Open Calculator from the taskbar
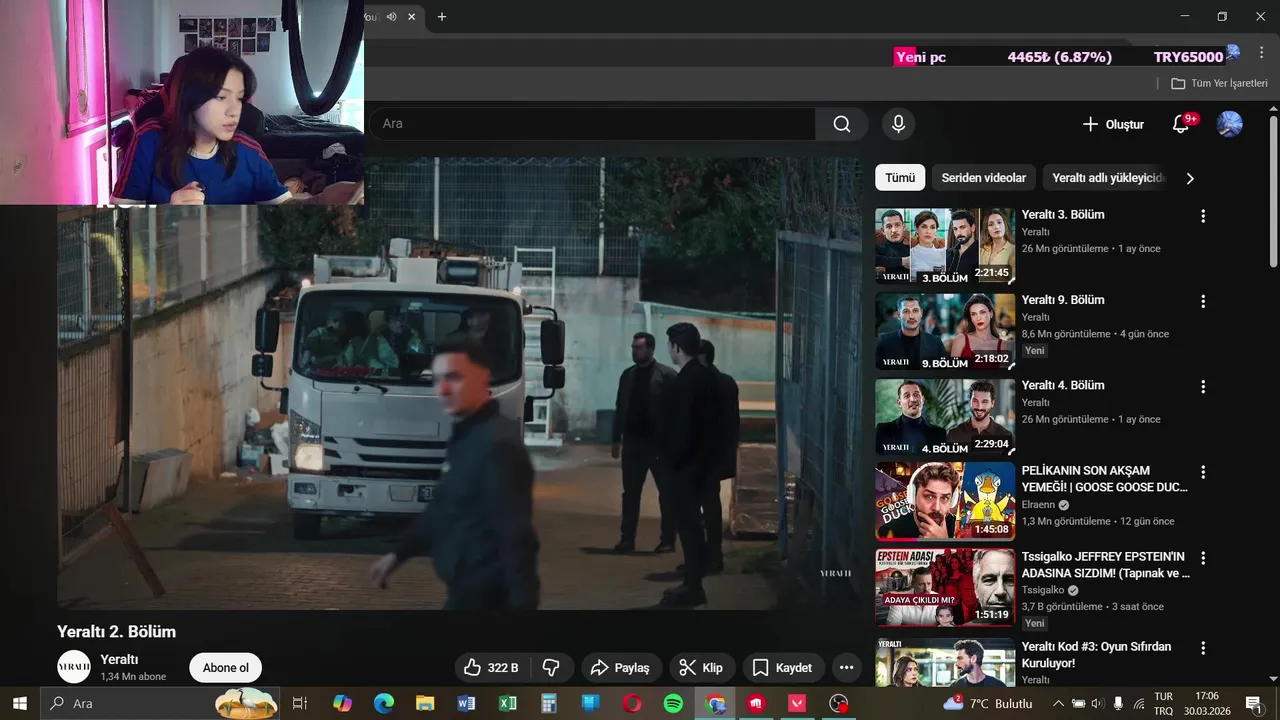Screen dimensions: 1280x720 click(x=549, y=704)
